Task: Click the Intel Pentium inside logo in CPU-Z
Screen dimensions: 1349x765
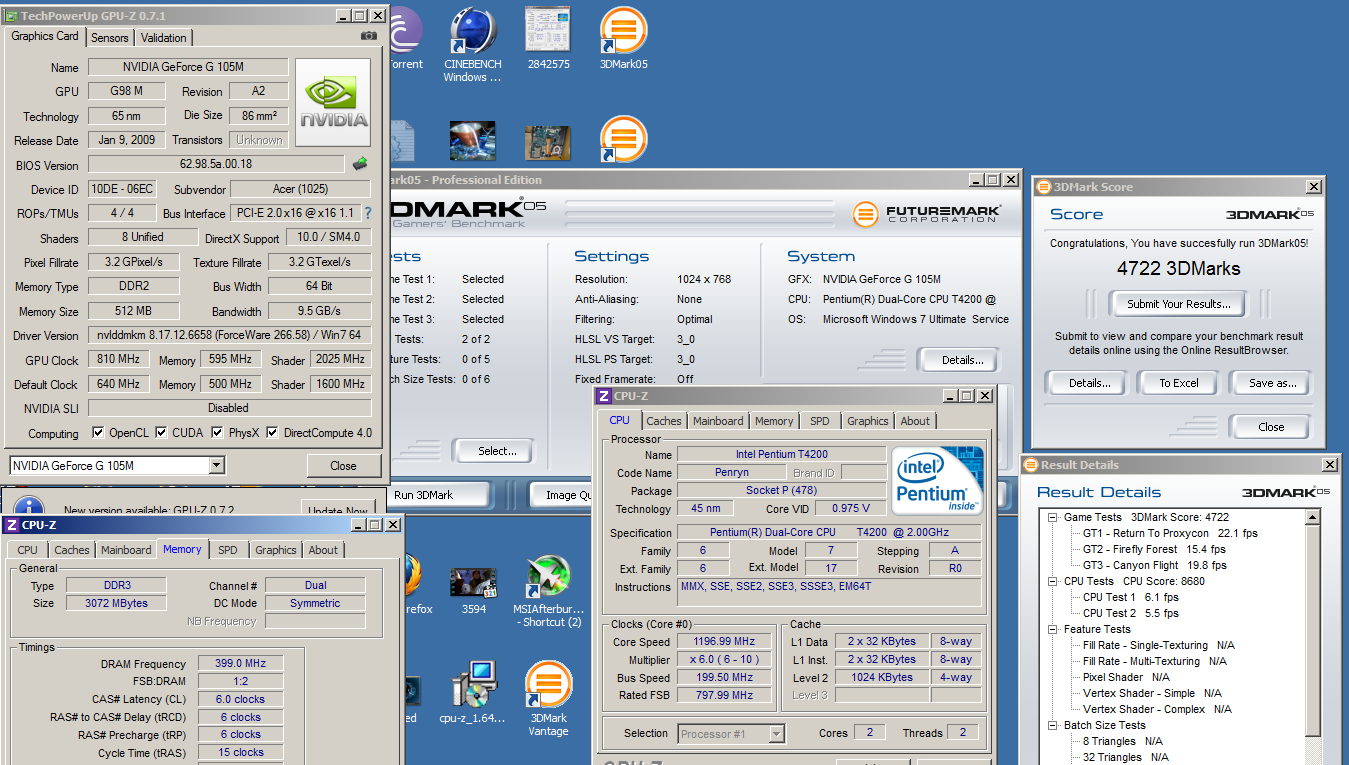Action: pos(937,481)
